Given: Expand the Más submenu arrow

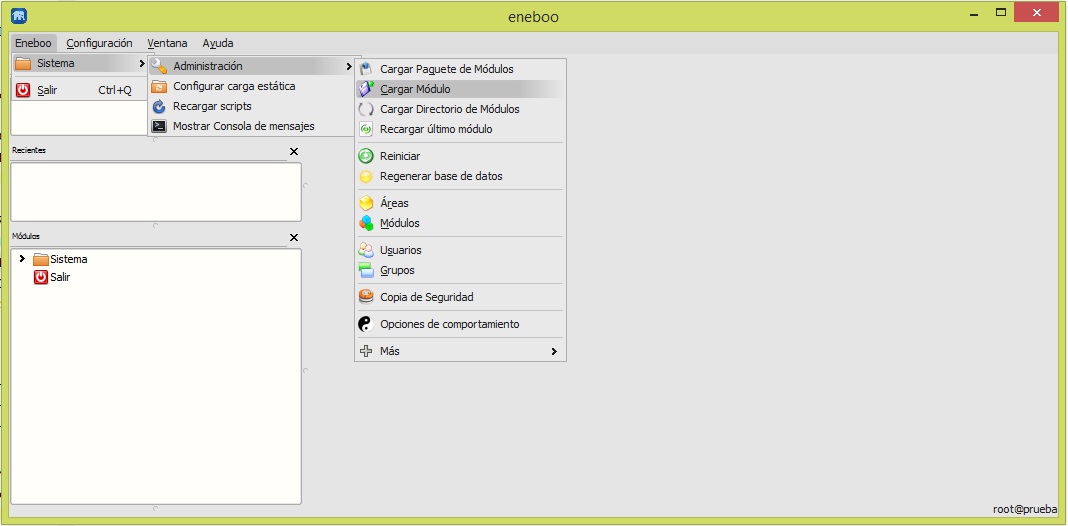Looking at the screenshot, I should coord(554,352).
